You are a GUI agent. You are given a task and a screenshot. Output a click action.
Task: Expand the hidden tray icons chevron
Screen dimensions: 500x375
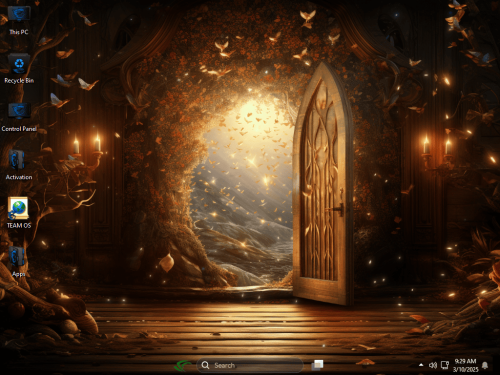pyautogui.click(x=421, y=365)
